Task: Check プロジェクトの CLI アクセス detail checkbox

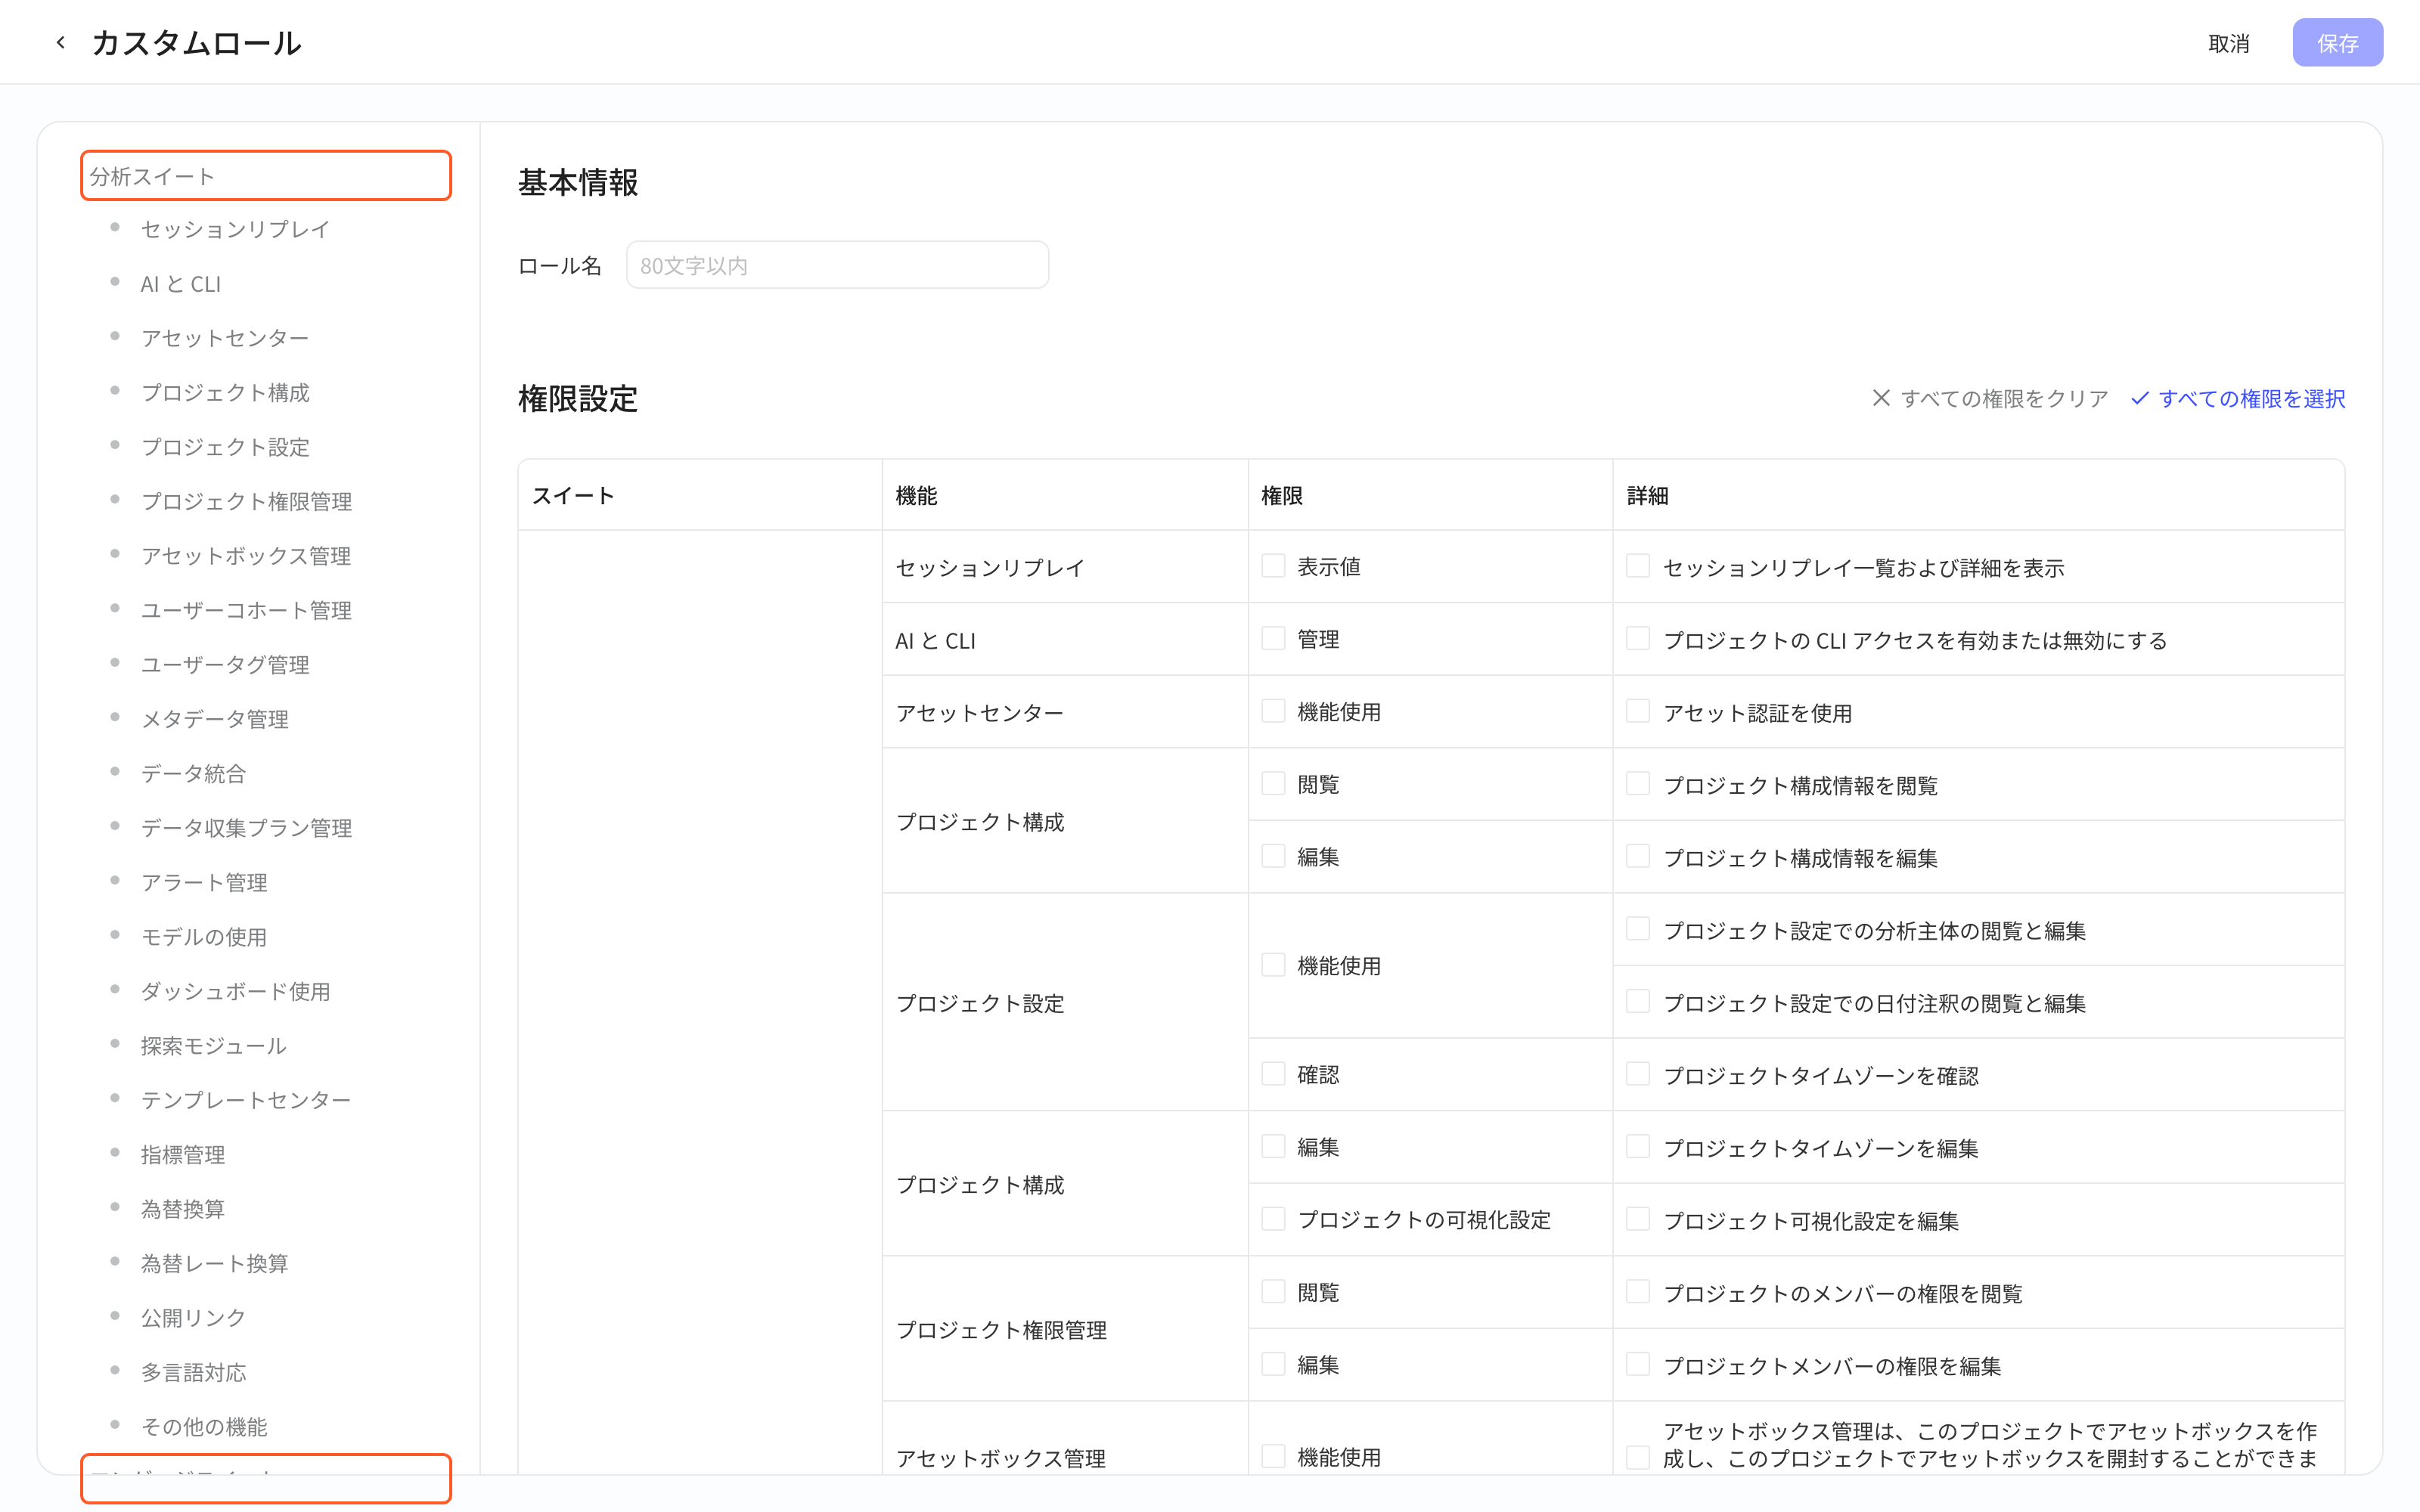Action: [1638, 639]
